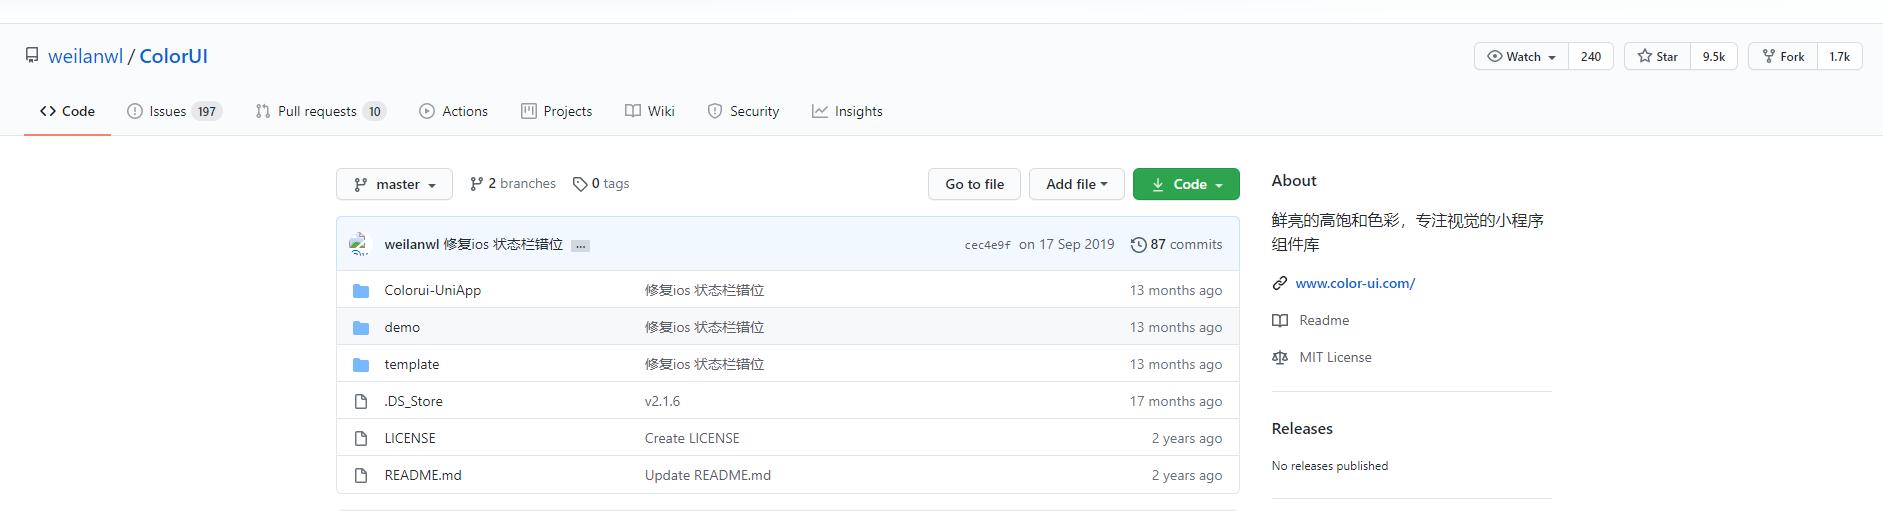Click the link icon beside www.color-ui.com
Image resolution: width=1883 pixels, height=511 pixels.
1279,284
